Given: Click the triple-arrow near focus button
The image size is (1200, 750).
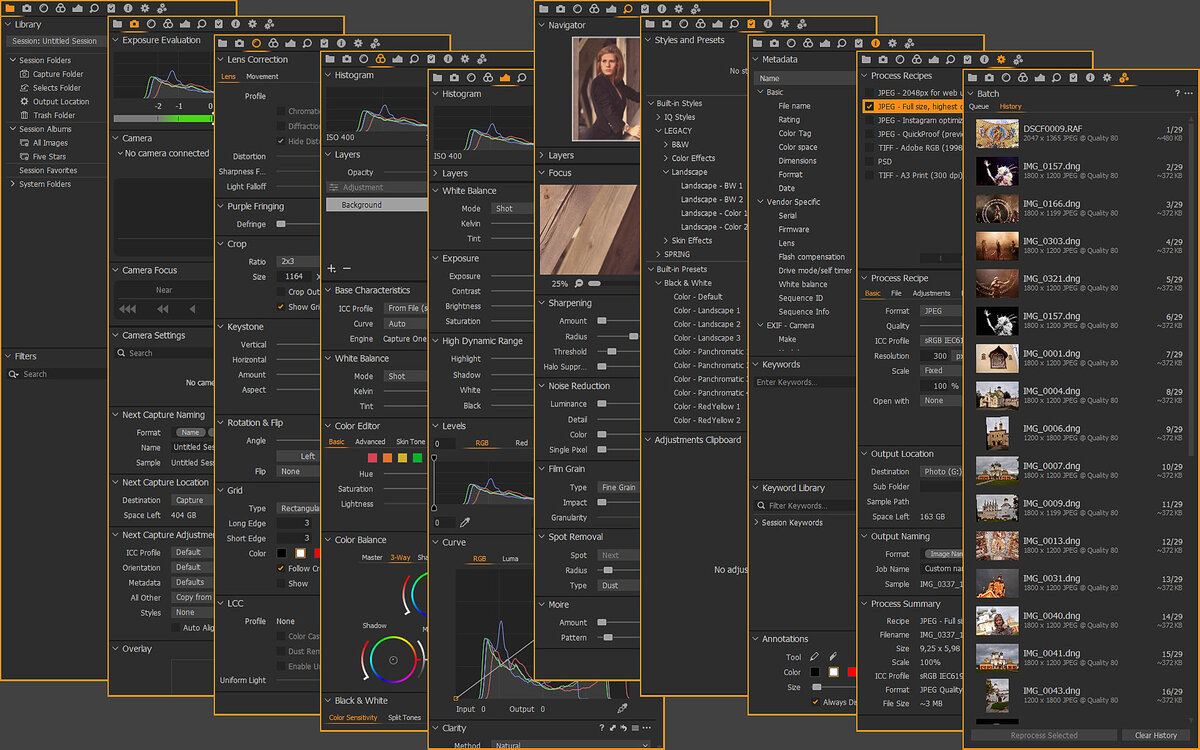Looking at the screenshot, I should point(127,309).
